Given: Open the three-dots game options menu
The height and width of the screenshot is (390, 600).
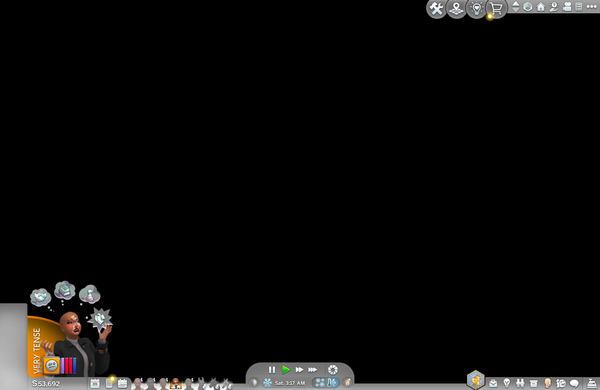Looking at the screenshot, I should pos(592,7).
